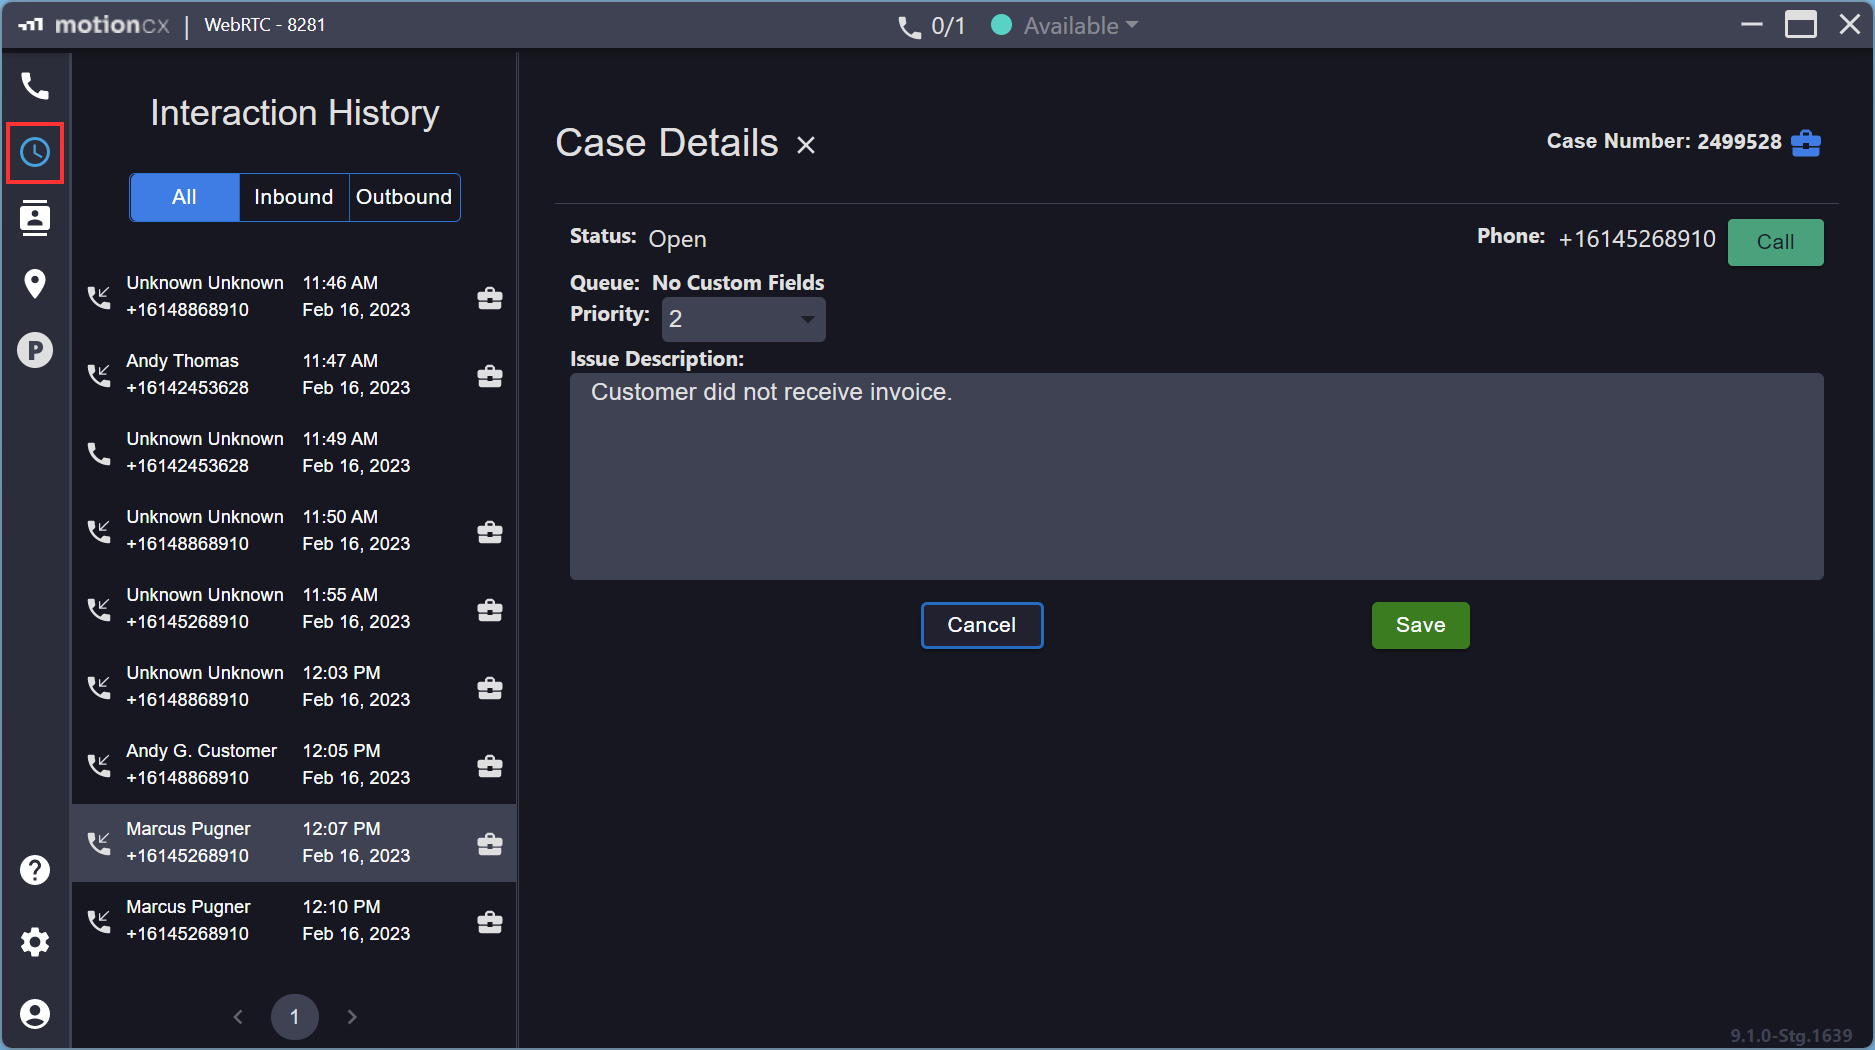Click the Open status value
This screenshot has height=1050, width=1875.
[x=677, y=240]
